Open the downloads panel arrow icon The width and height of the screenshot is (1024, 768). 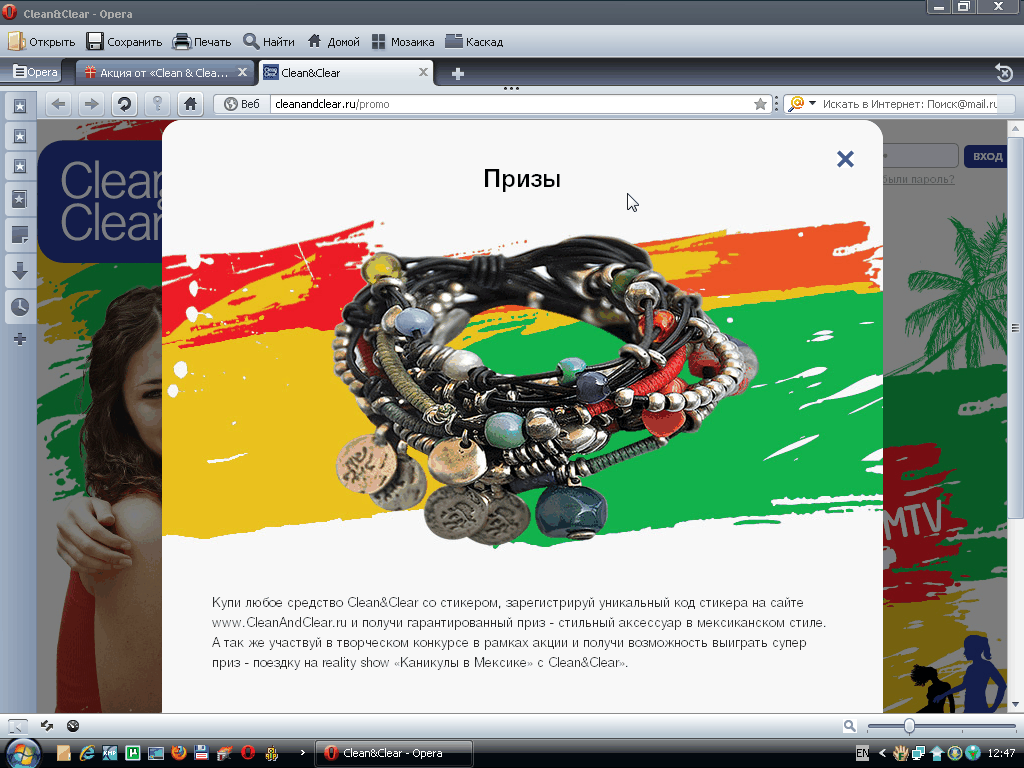tap(20, 270)
